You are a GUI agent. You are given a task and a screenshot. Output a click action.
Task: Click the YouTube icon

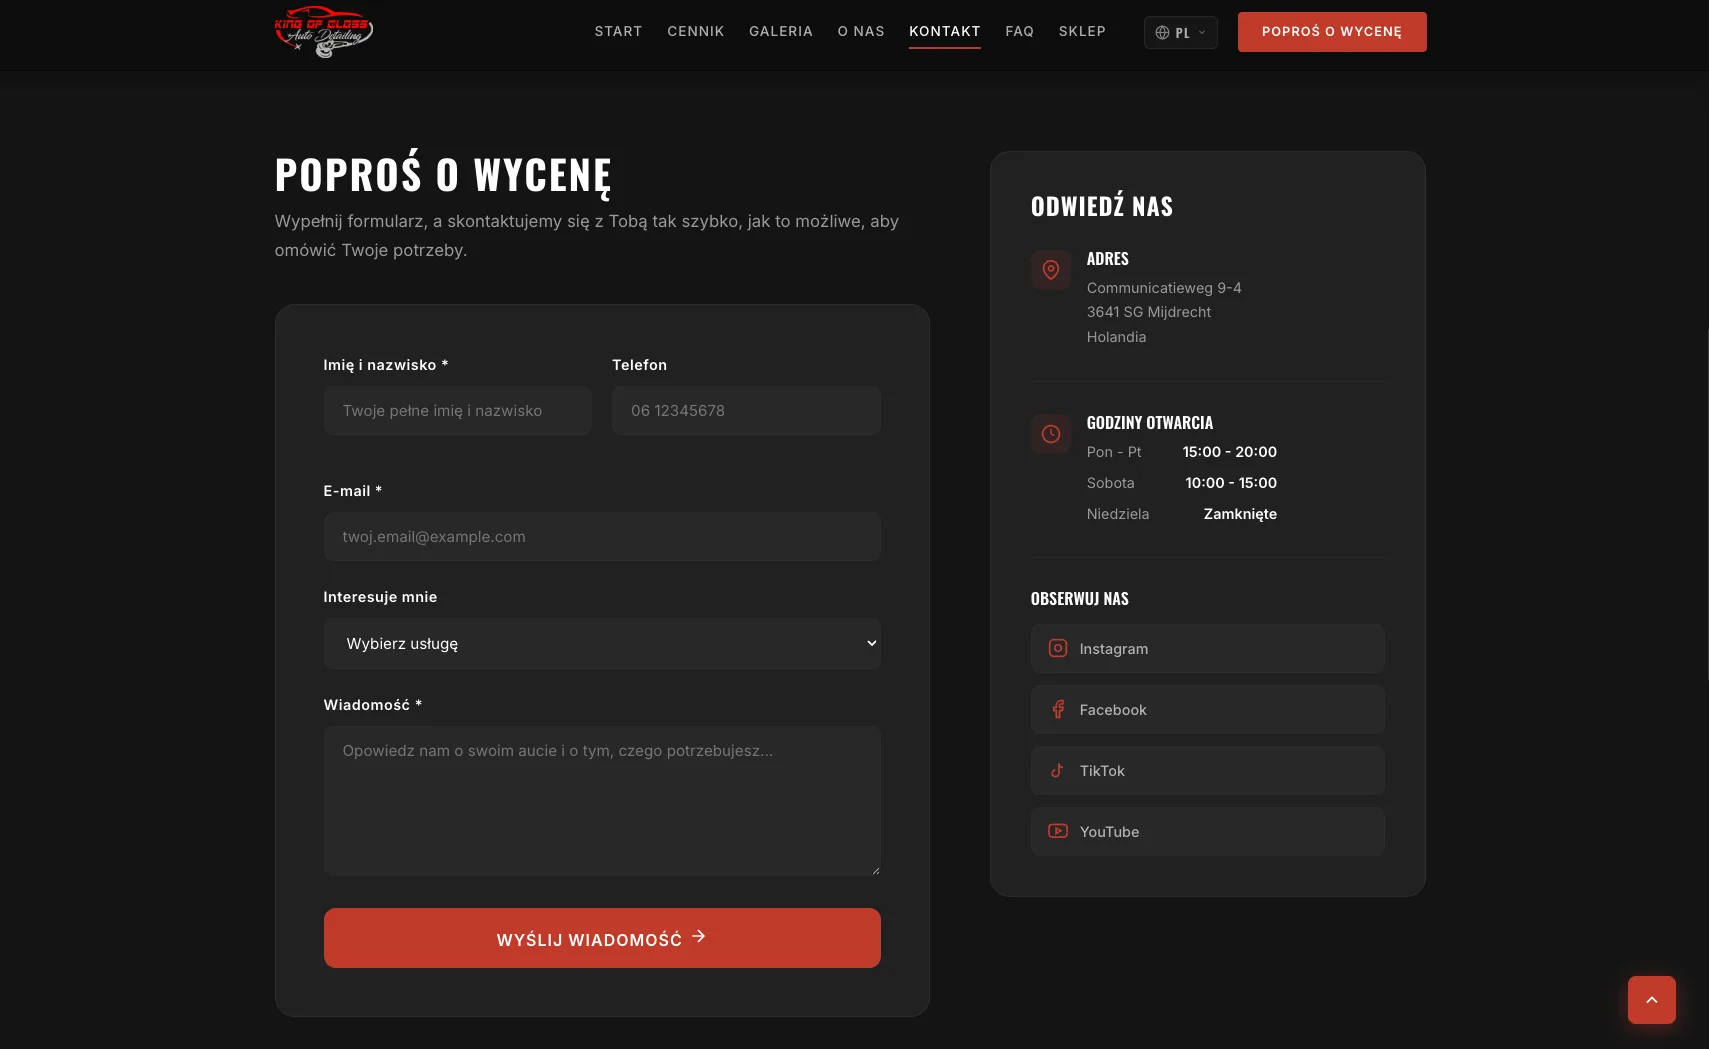(x=1057, y=832)
